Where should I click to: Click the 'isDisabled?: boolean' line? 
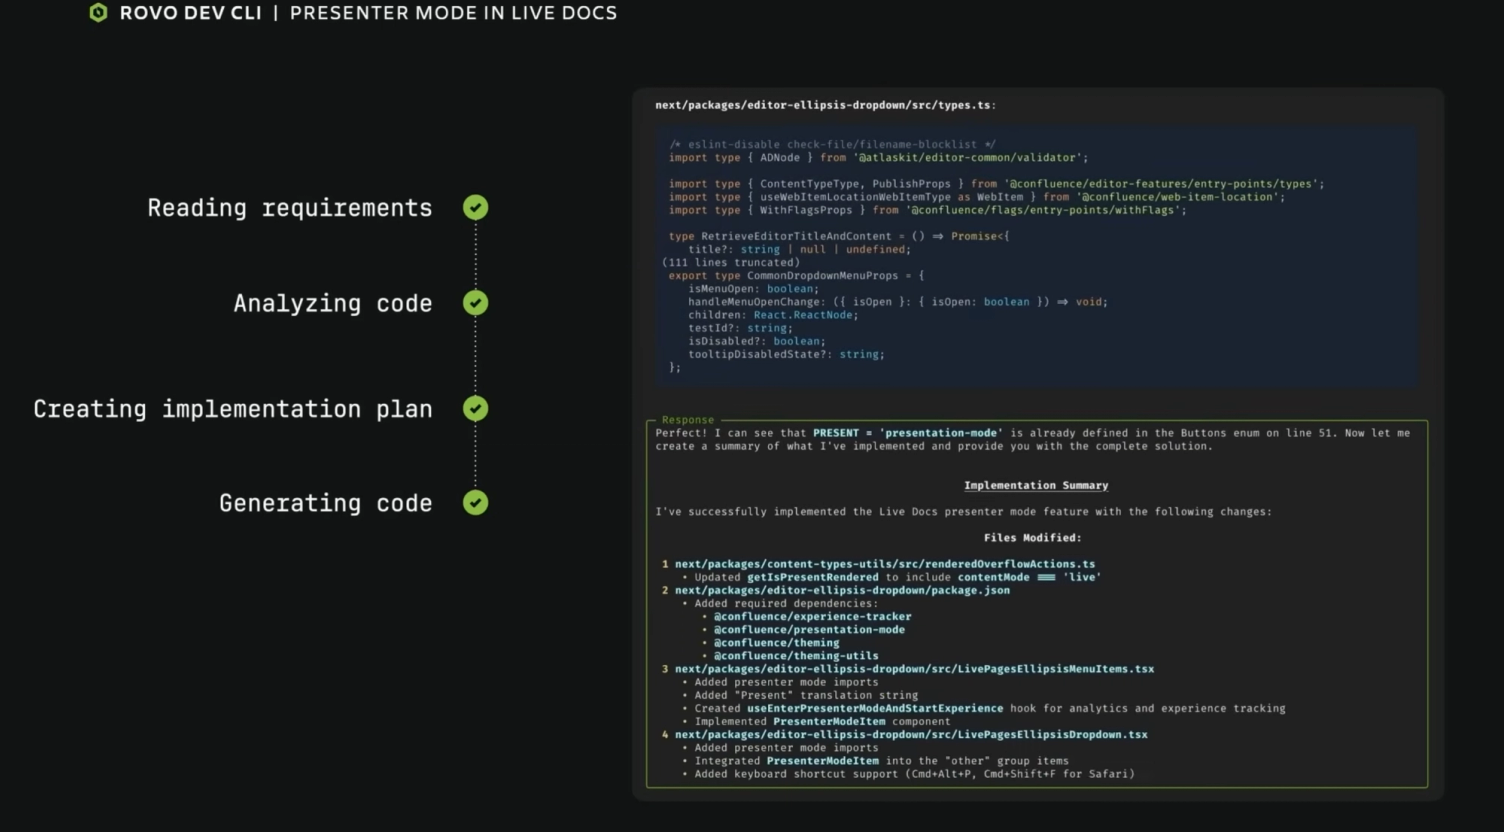[757, 341]
